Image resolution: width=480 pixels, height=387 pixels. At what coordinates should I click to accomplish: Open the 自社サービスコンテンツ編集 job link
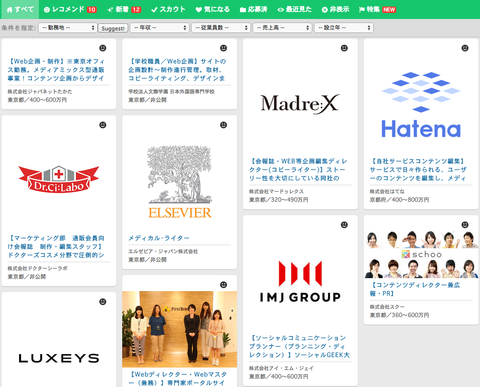click(x=418, y=170)
